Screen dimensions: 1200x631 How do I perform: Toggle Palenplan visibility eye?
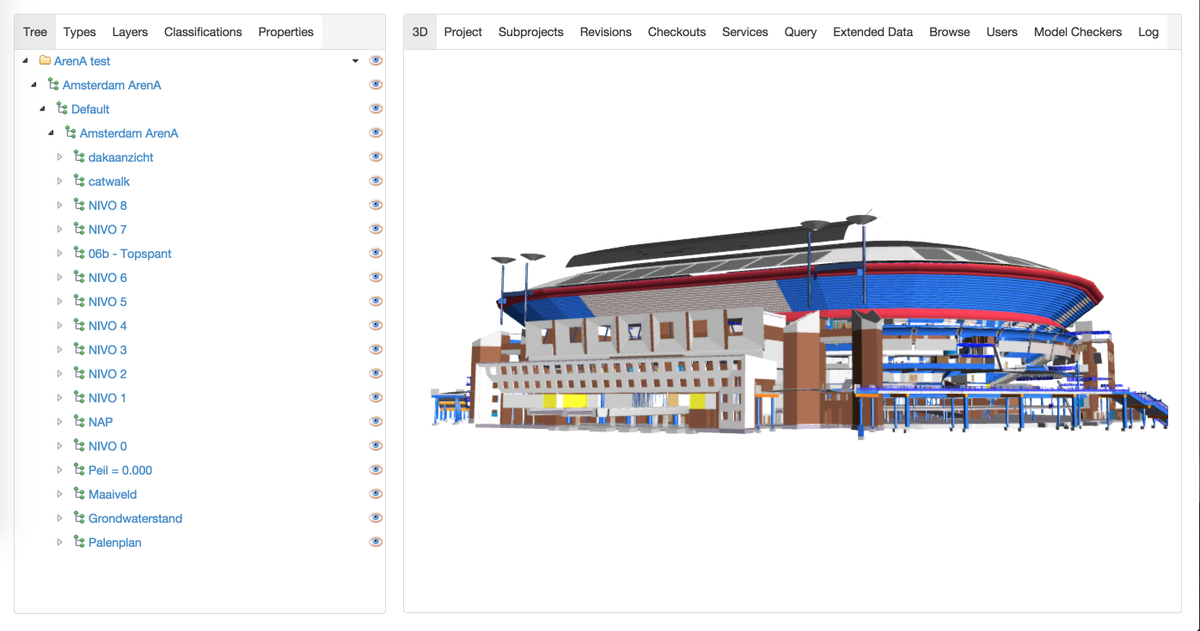coord(376,541)
